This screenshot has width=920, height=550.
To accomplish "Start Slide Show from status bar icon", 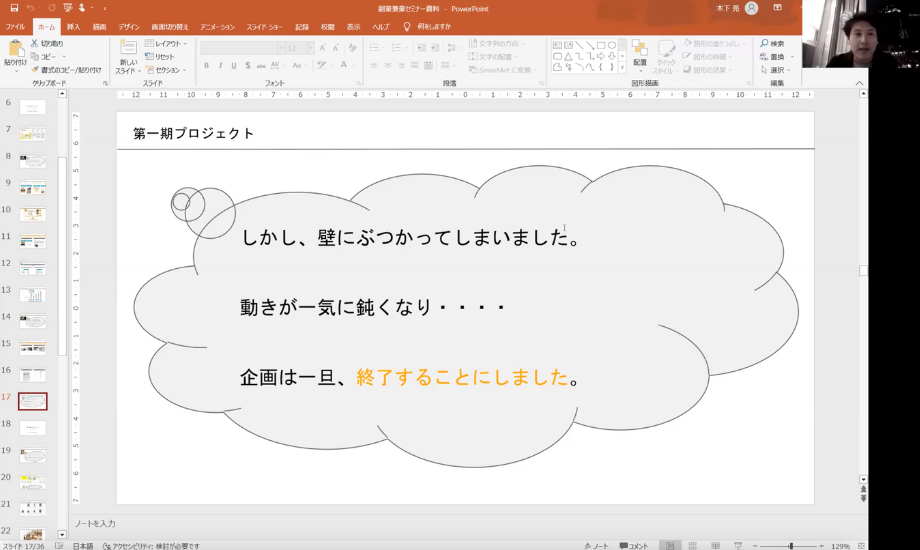I will 738,546.
